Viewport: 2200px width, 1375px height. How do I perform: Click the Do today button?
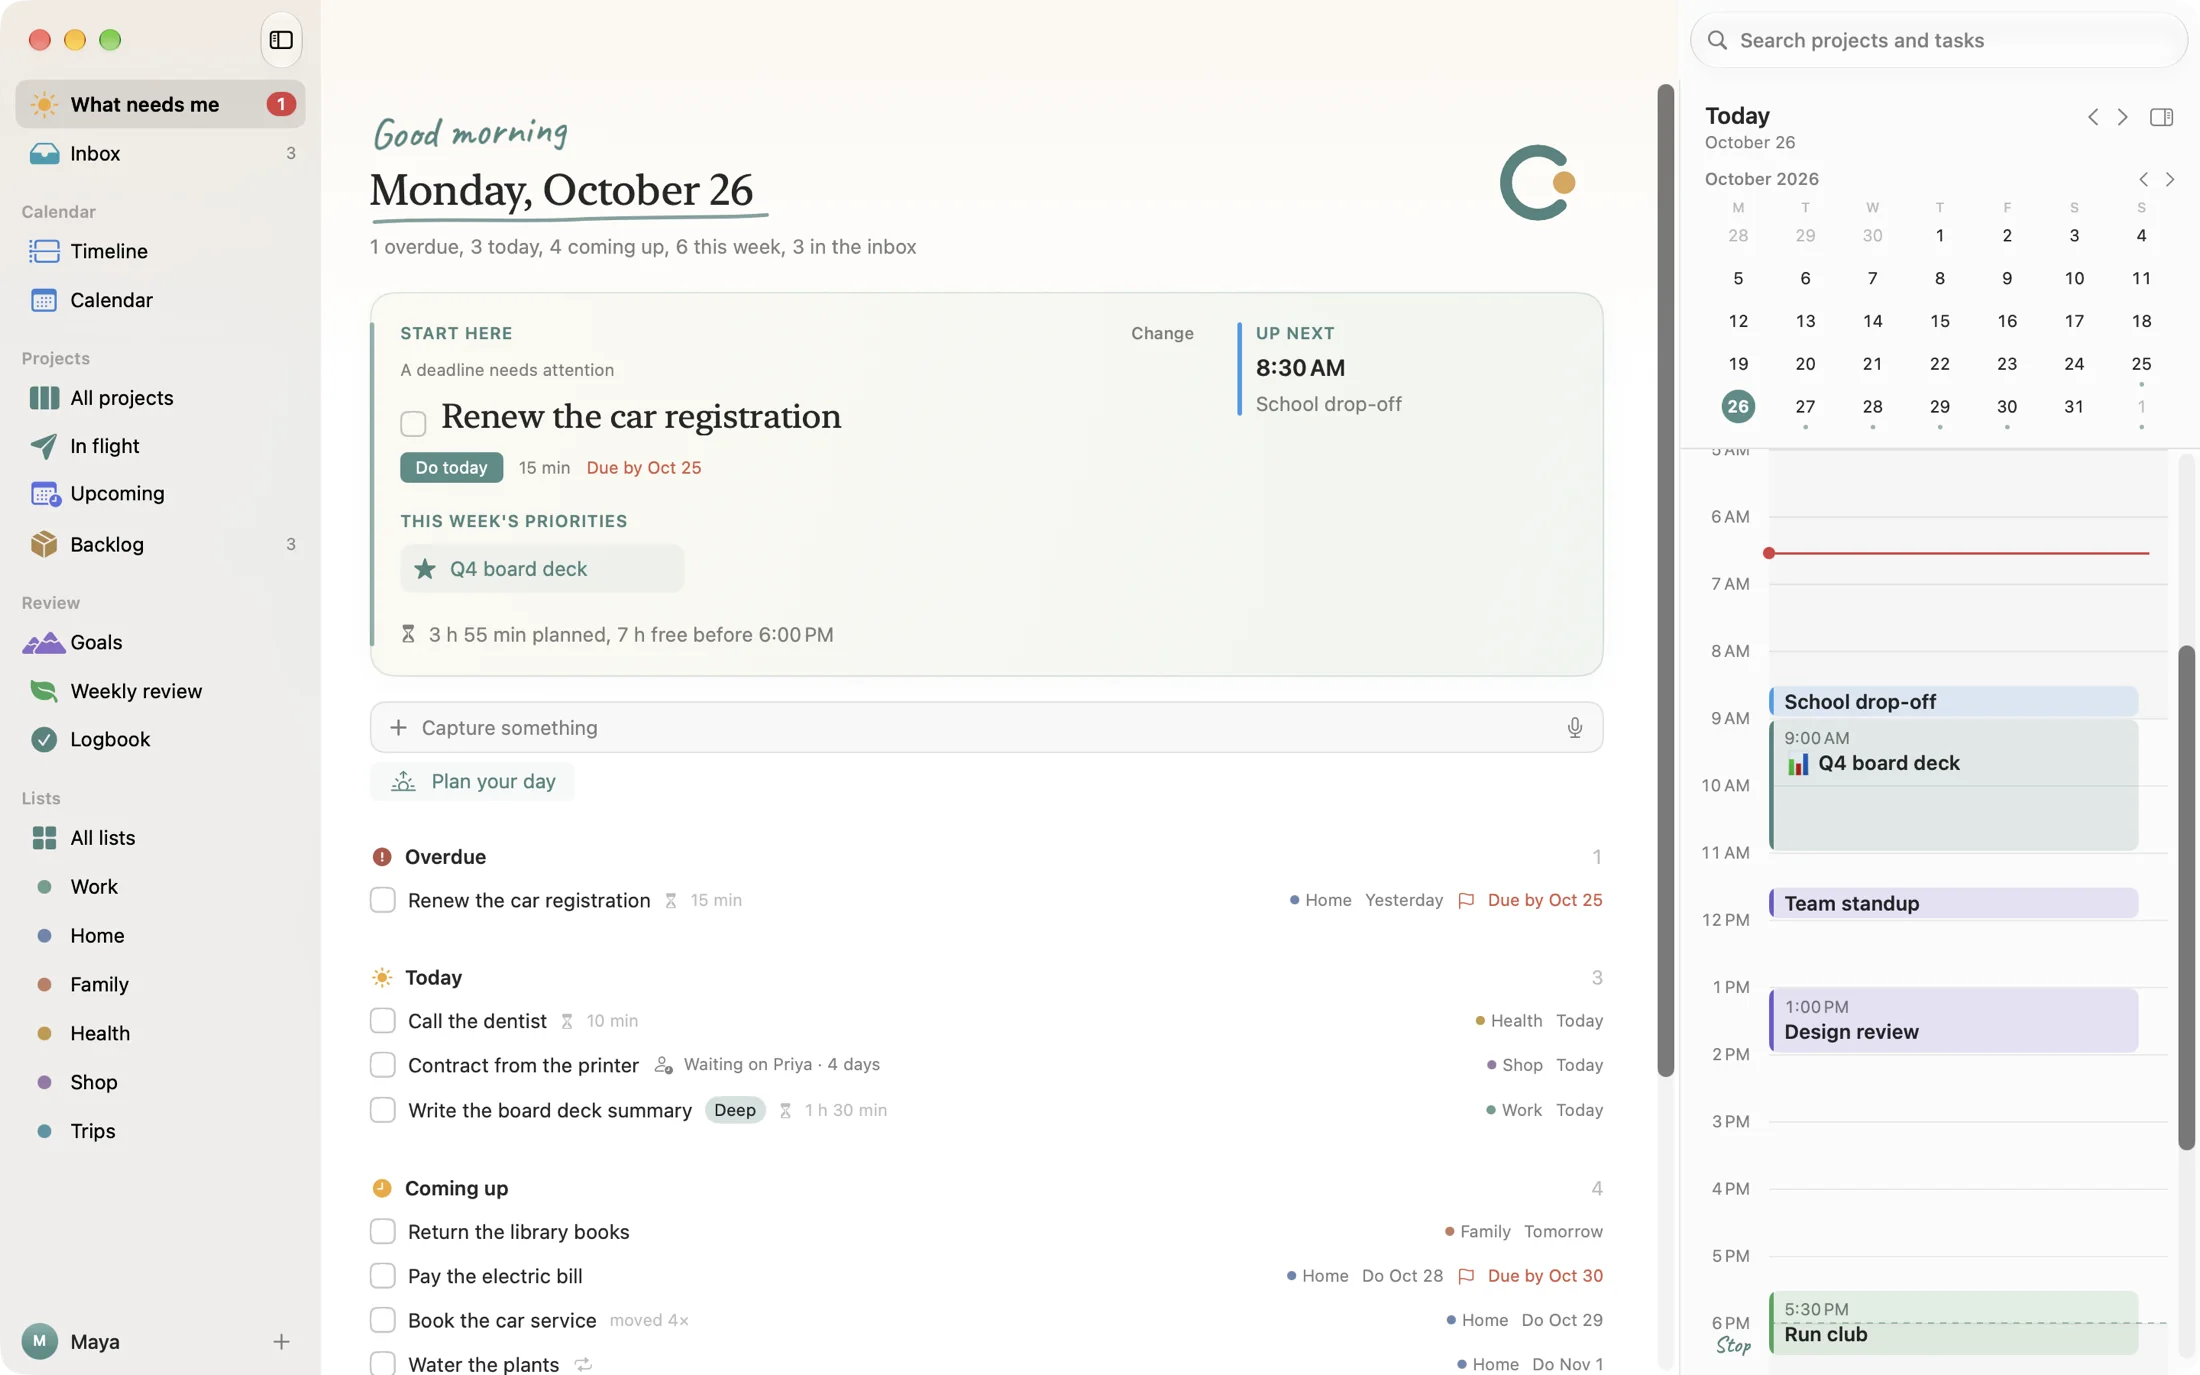coord(451,468)
